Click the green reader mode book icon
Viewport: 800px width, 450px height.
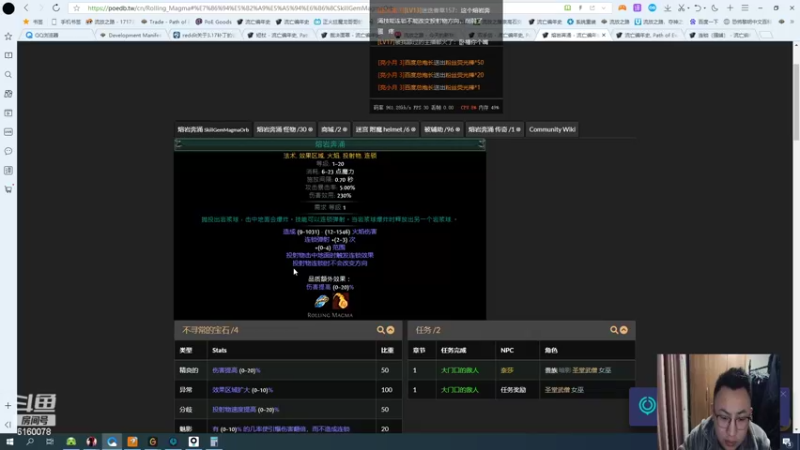coord(567,8)
